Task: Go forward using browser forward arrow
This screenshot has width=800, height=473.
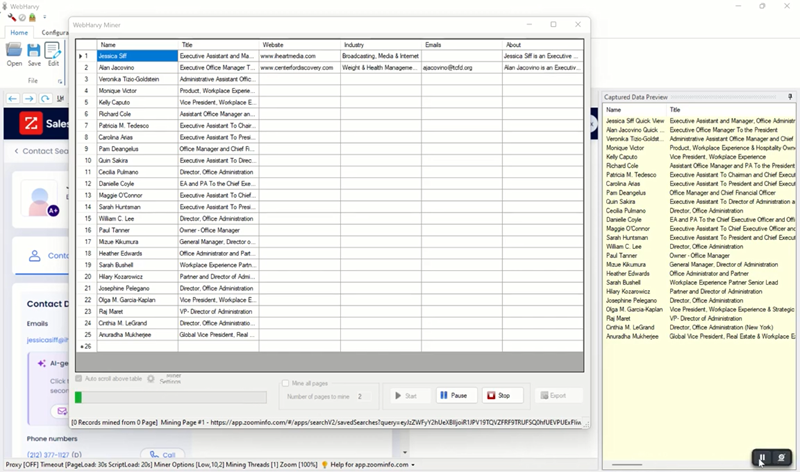Action: pos(29,99)
